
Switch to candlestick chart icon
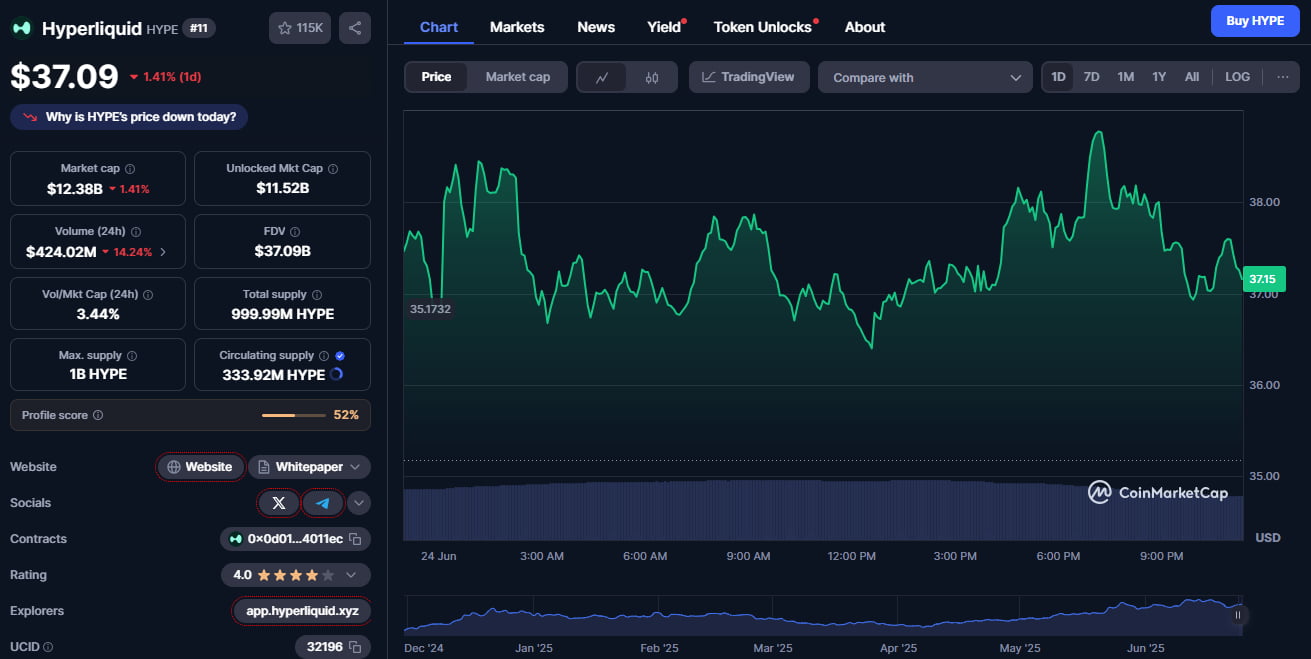(x=652, y=77)
